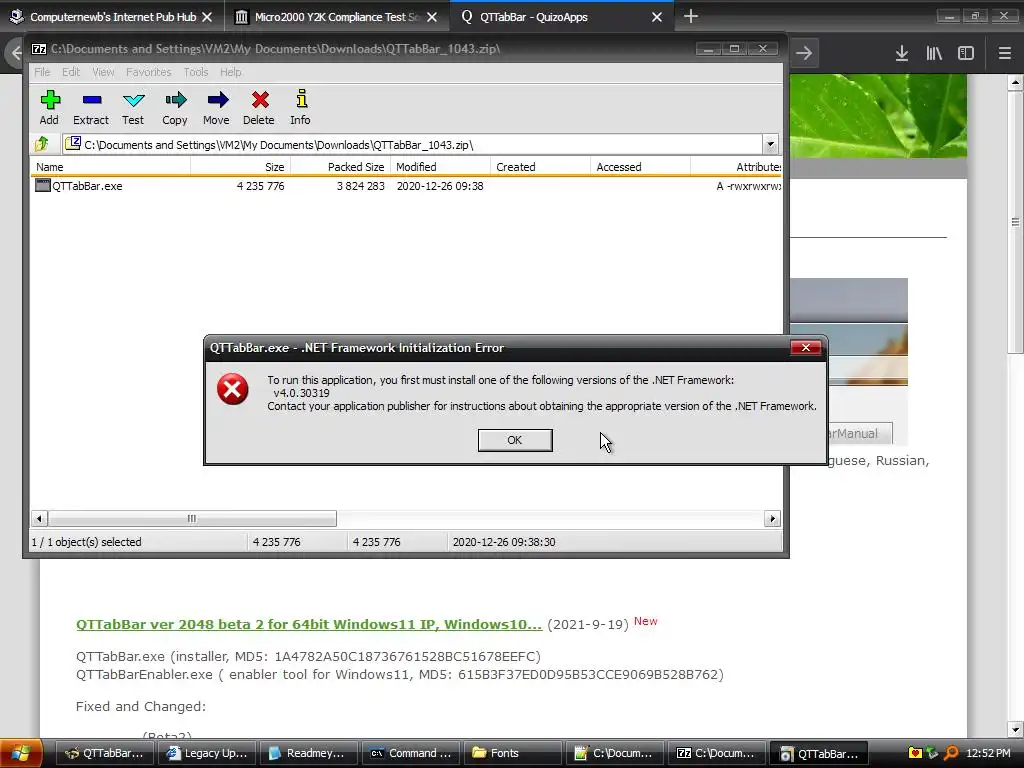Open a new browser tab

(x=690, y=16)
